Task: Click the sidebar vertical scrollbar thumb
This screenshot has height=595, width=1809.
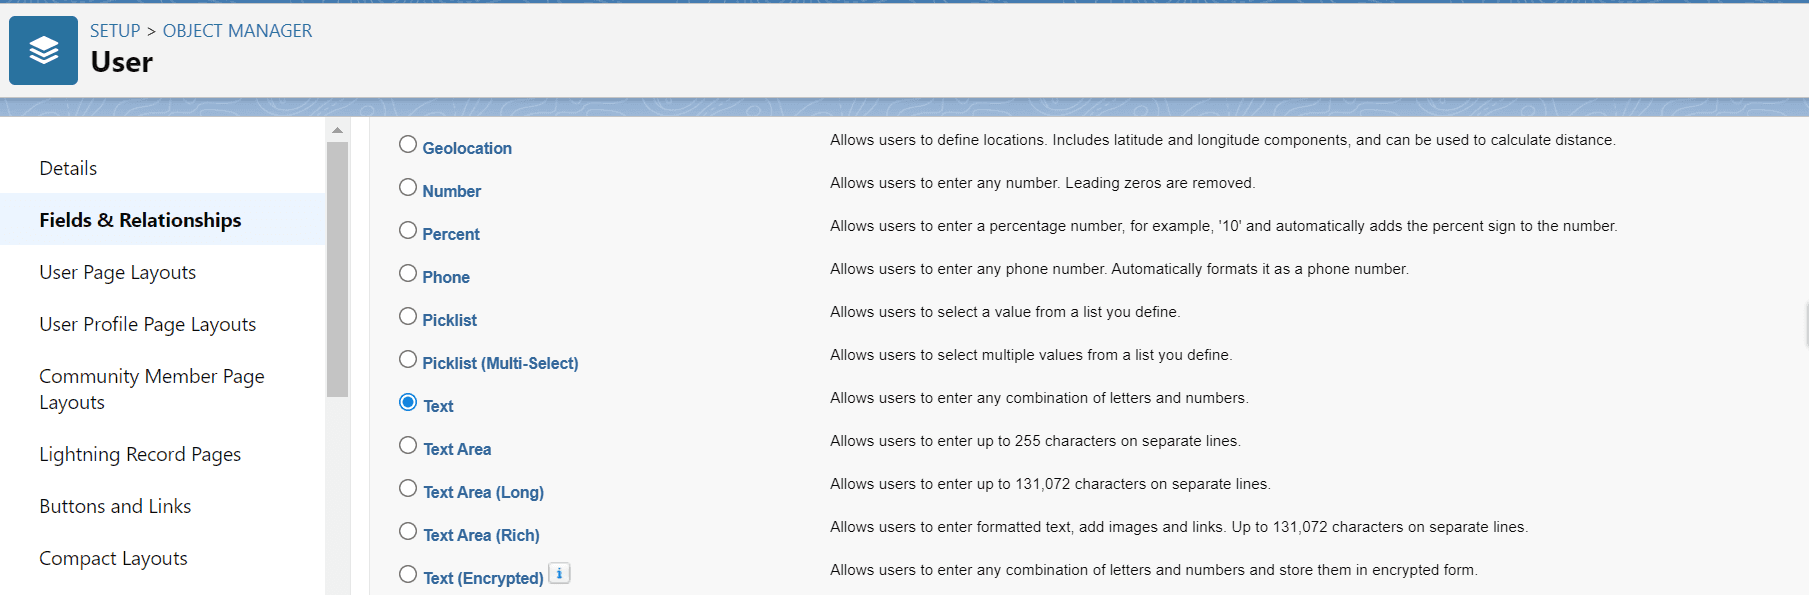Action: [337, 270]
